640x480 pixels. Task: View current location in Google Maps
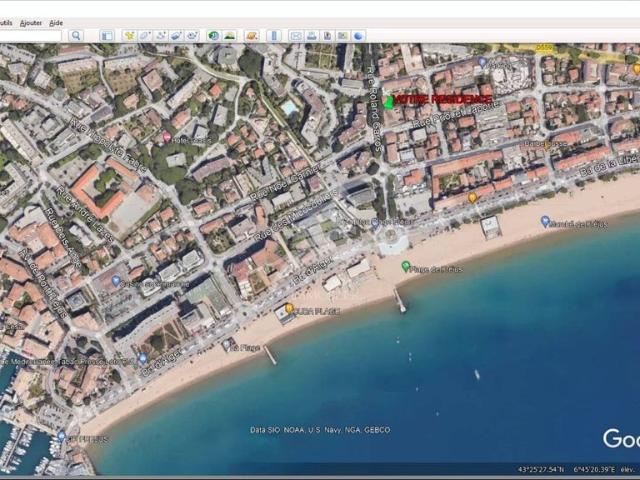tap(342, 36)
